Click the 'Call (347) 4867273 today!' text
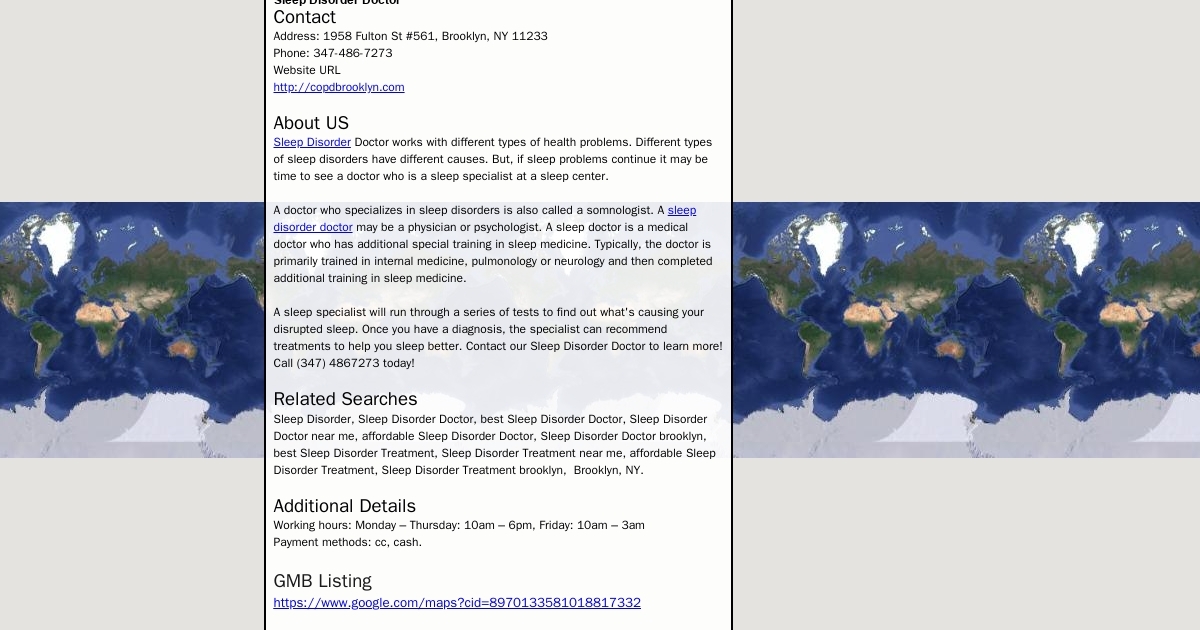1200x630 pixels. click(x=344, y=363)
